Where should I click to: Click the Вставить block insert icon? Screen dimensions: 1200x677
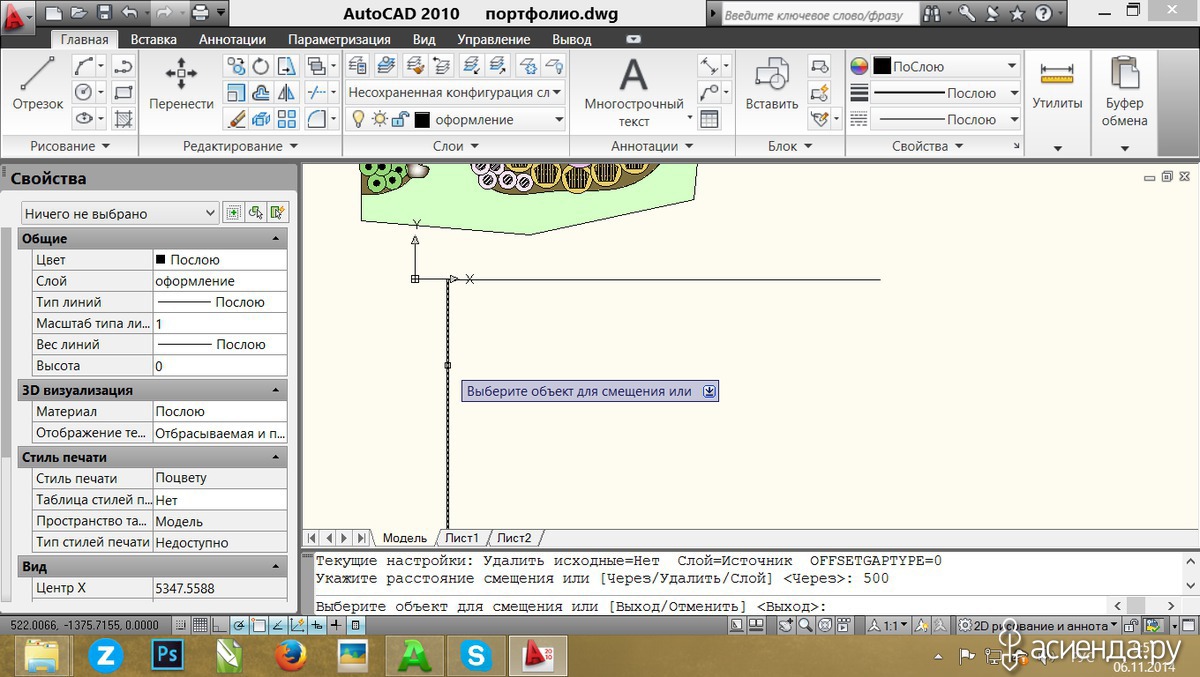pyautogui.click(x=771, y=85)
